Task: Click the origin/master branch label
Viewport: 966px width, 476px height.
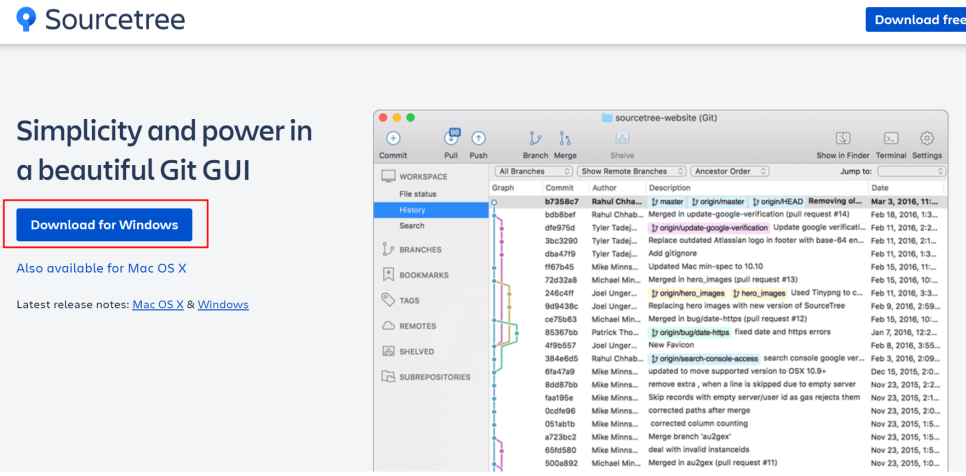Action: [717, 201]
